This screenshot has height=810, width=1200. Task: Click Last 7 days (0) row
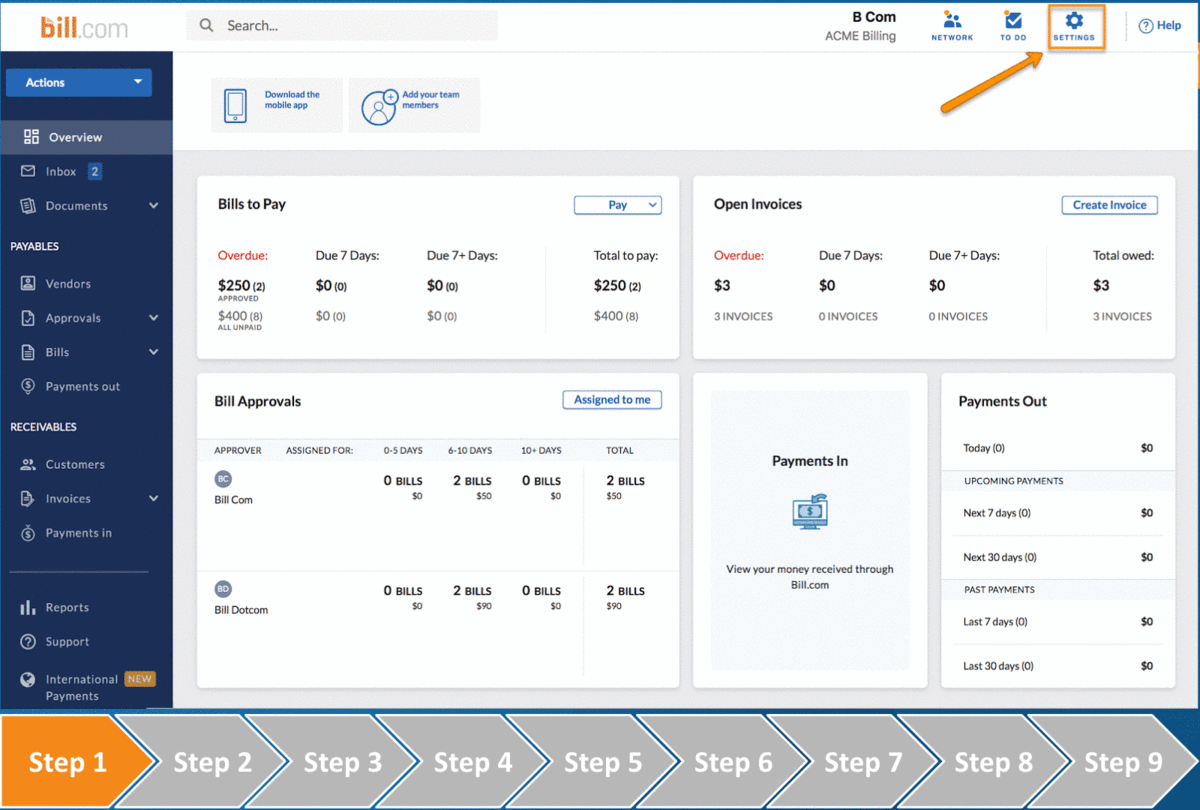click(1058, 621)
